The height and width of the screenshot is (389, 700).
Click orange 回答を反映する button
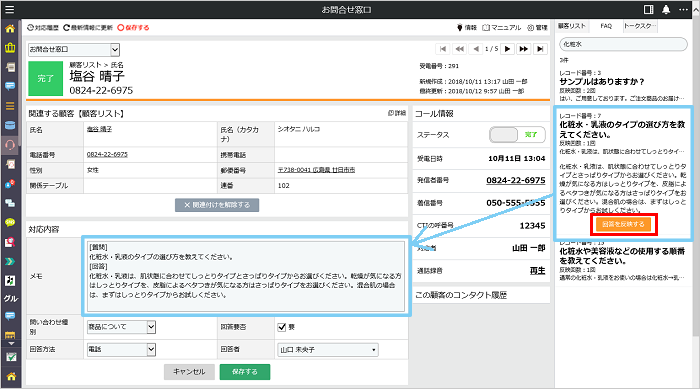pos(623,224)
